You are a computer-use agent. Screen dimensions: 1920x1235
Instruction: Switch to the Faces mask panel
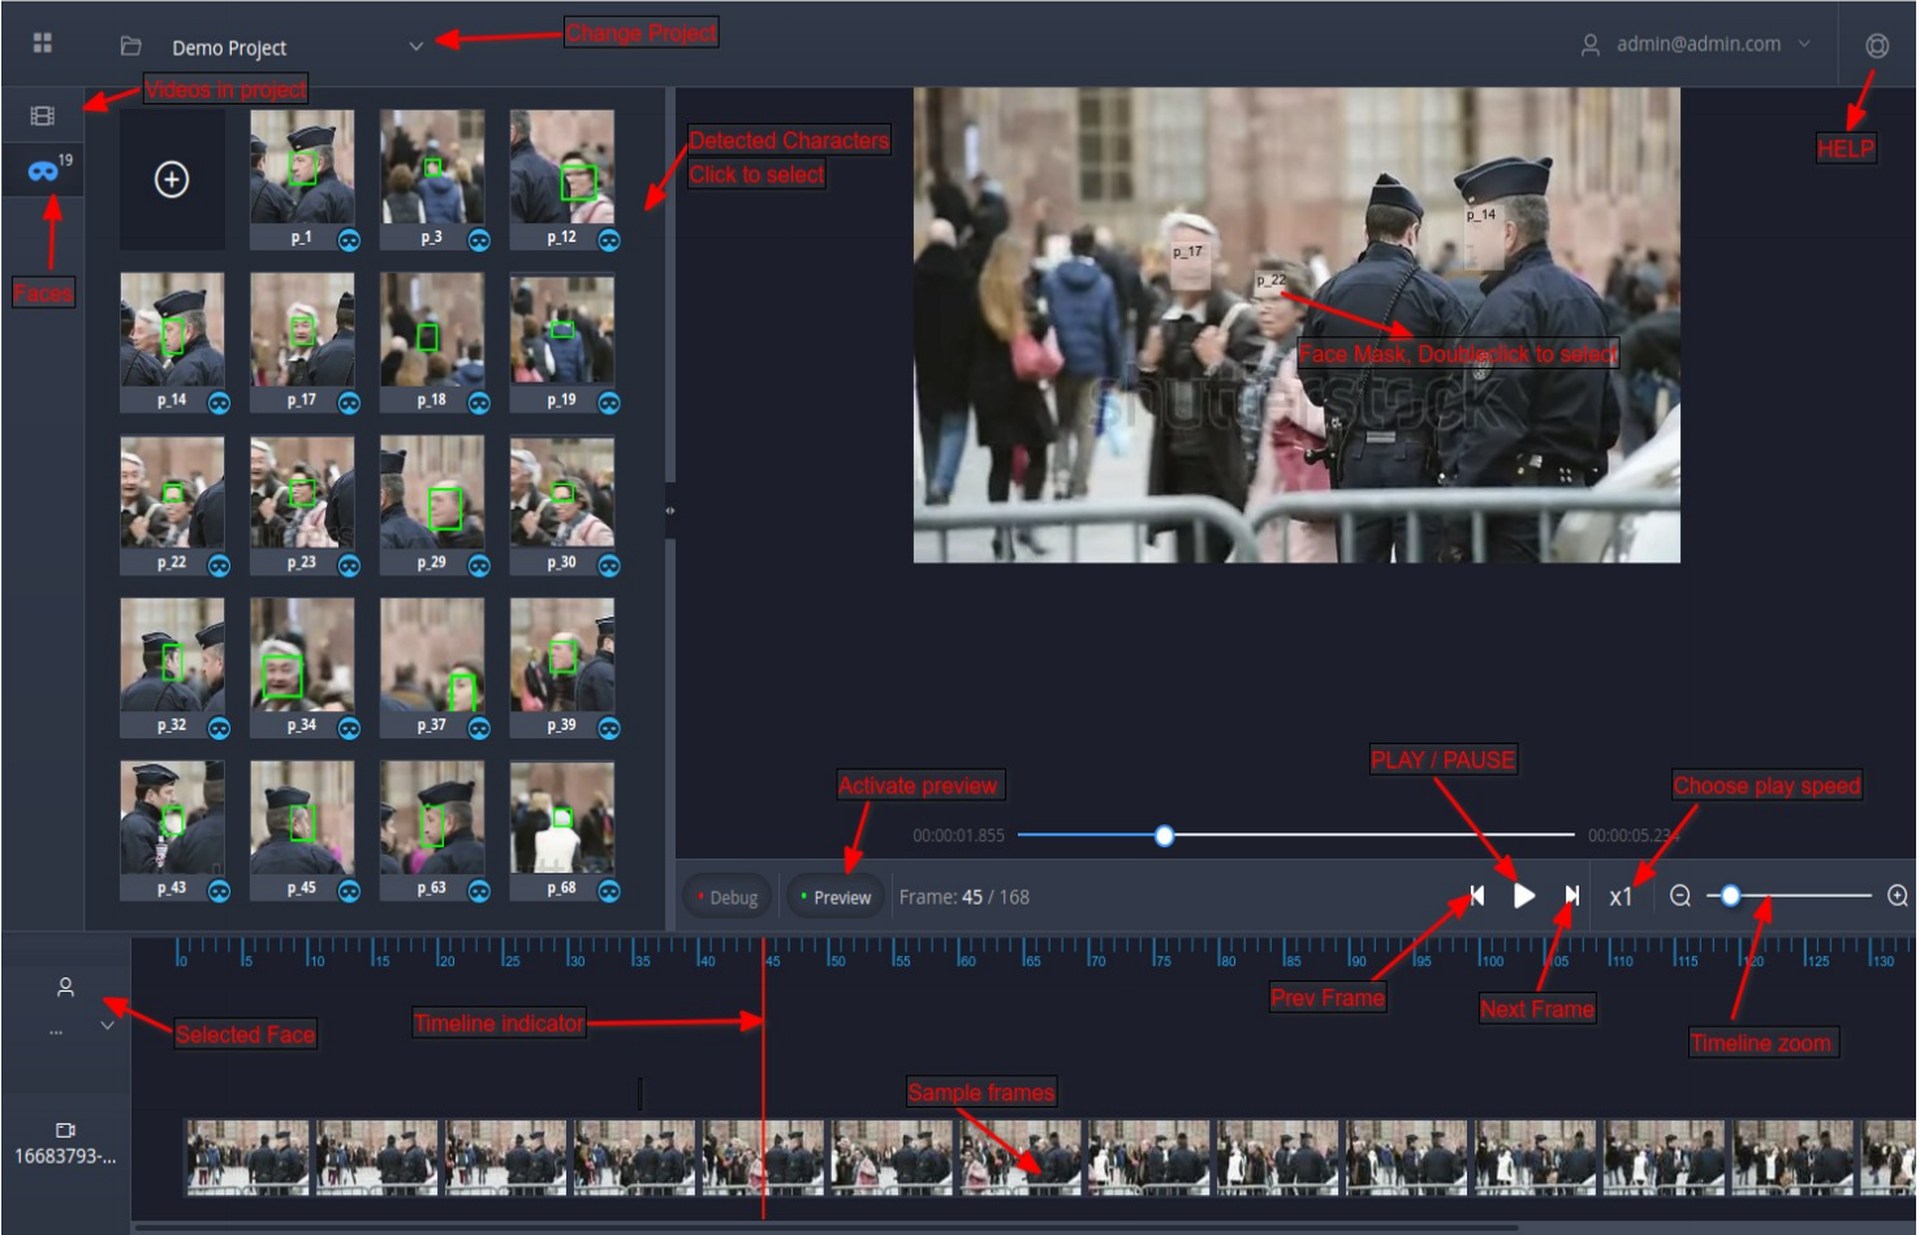[42, 172]
